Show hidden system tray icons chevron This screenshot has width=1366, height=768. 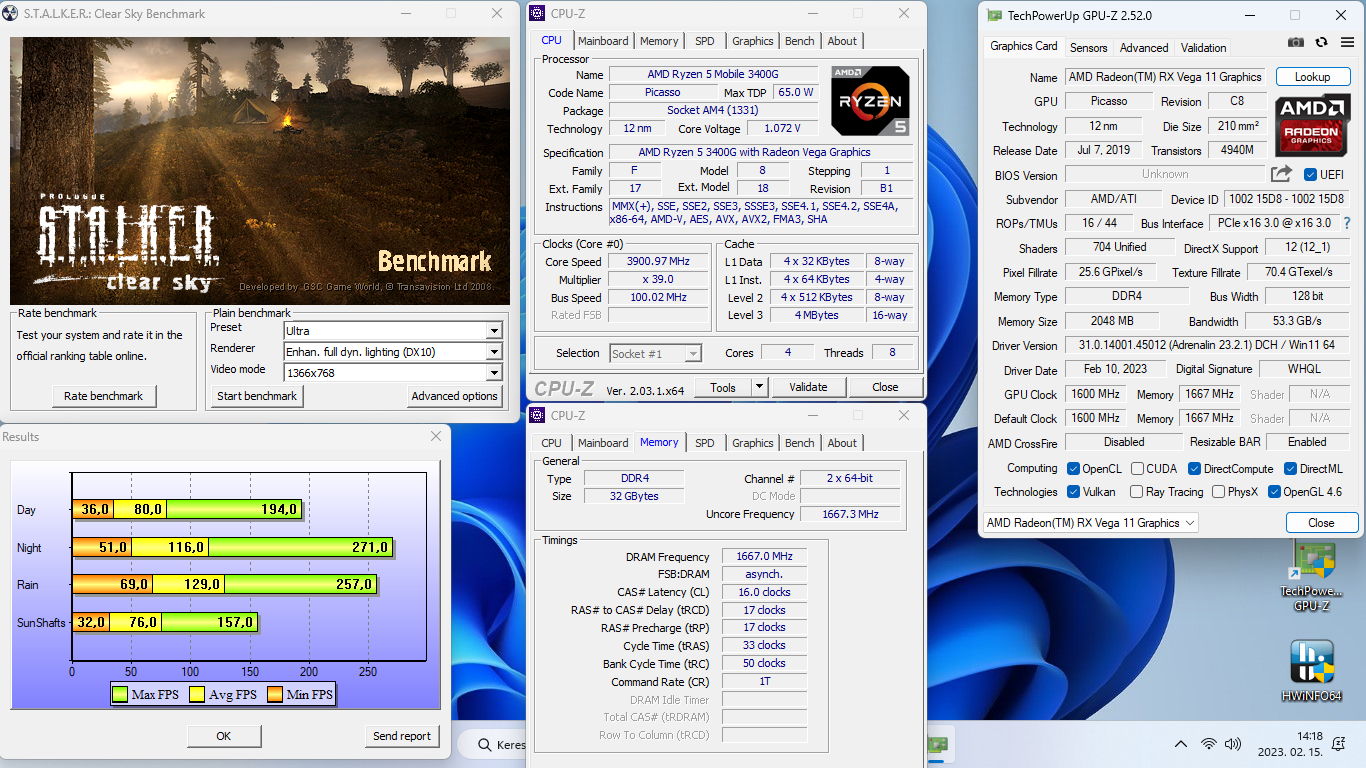pyautogui.click(x=1181, y=744)
